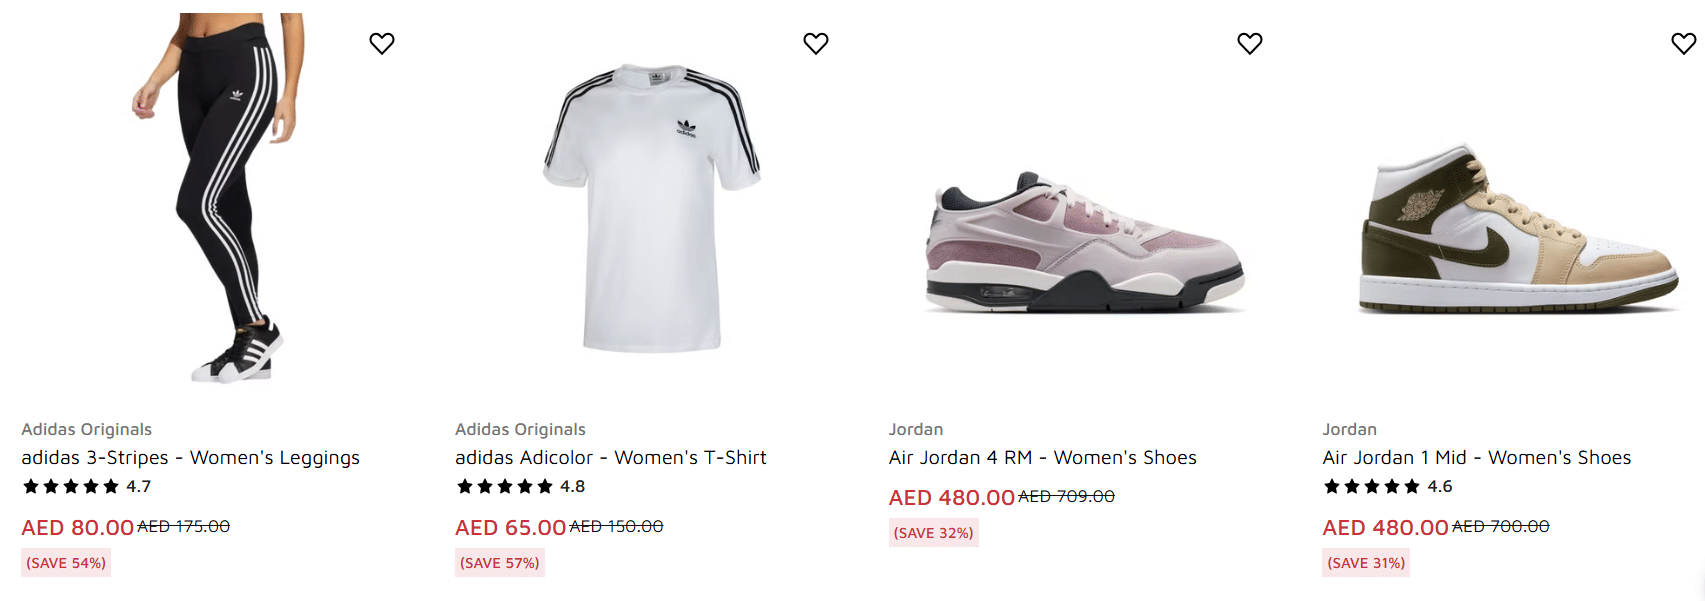Screen dimensions: 1705x601
Task: Add Air Jordan 4 RM to wishlist
Action: pos(1250,44)
